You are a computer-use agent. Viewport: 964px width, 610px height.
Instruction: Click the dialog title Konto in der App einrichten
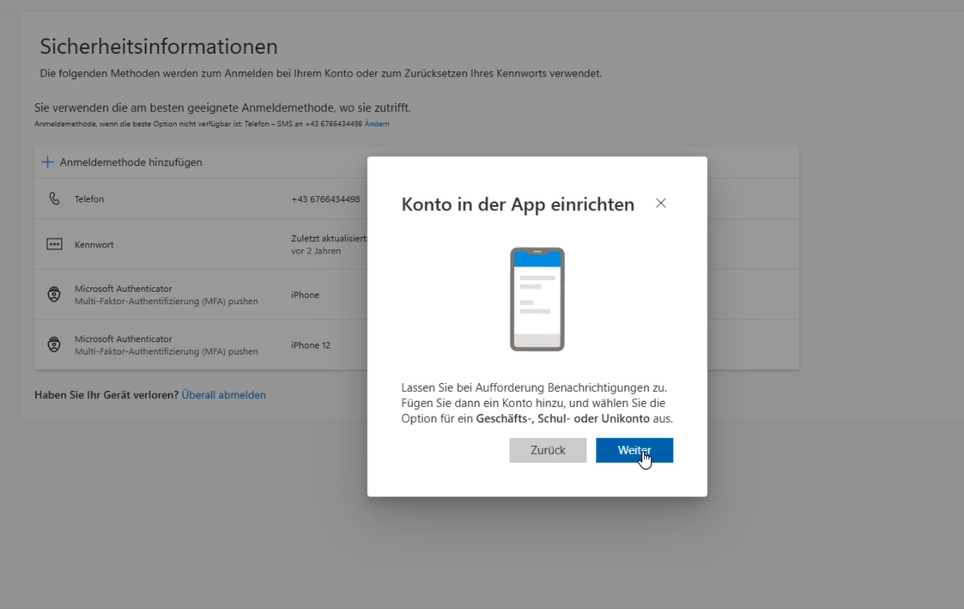[x=517, y=204]
